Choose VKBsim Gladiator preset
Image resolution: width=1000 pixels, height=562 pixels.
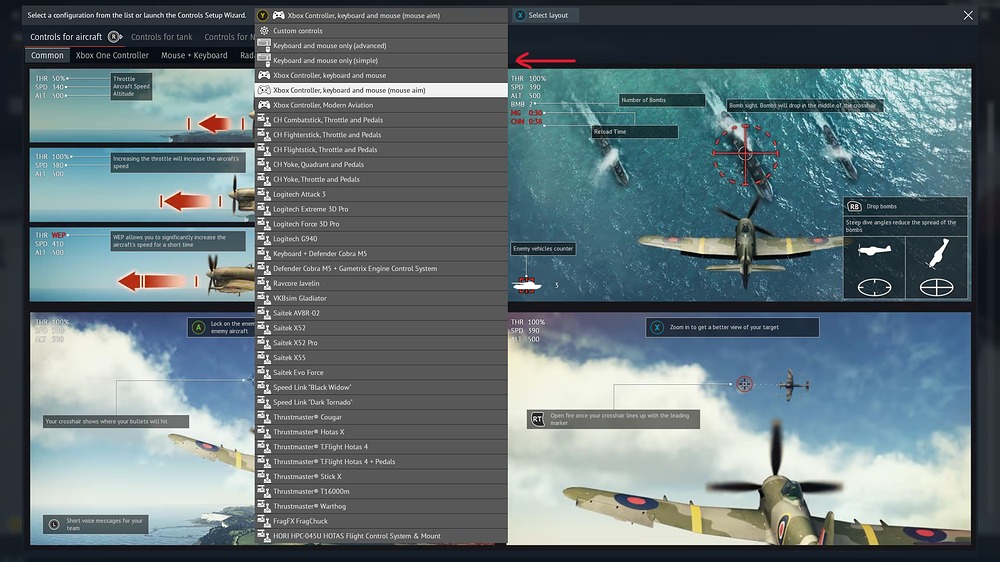point(381,298)
